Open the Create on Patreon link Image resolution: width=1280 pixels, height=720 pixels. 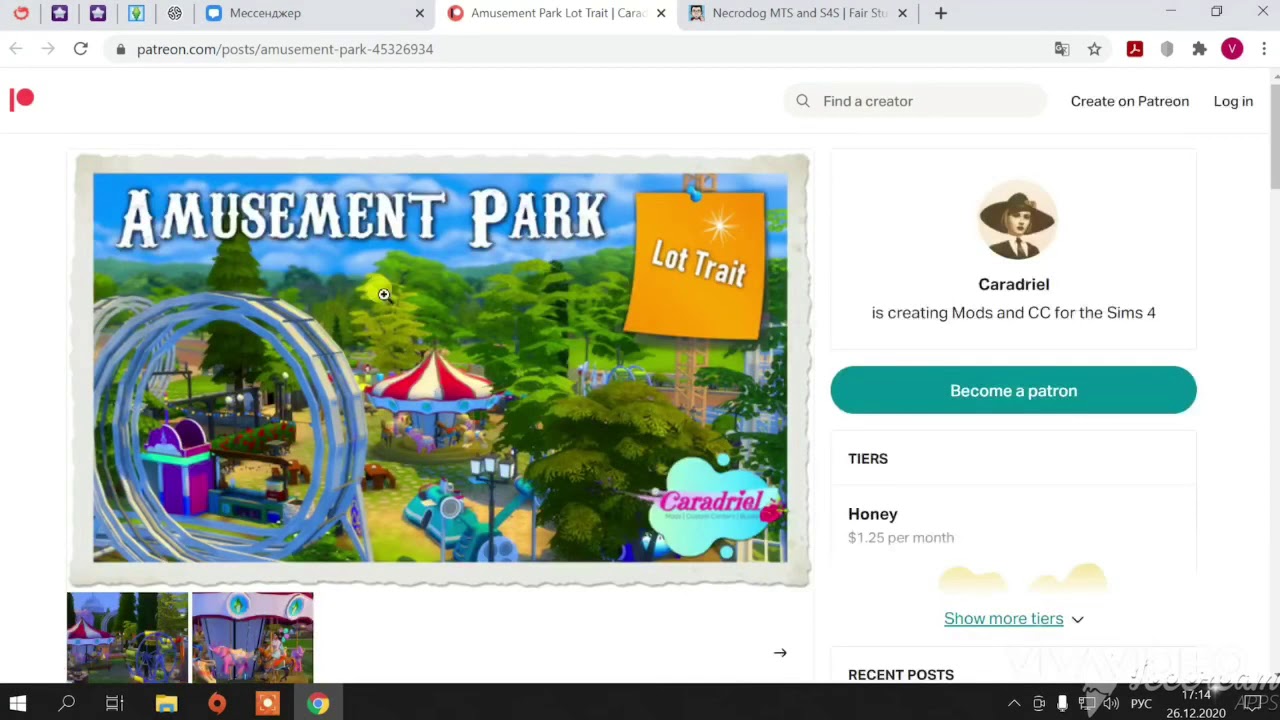coord(1130,101)
